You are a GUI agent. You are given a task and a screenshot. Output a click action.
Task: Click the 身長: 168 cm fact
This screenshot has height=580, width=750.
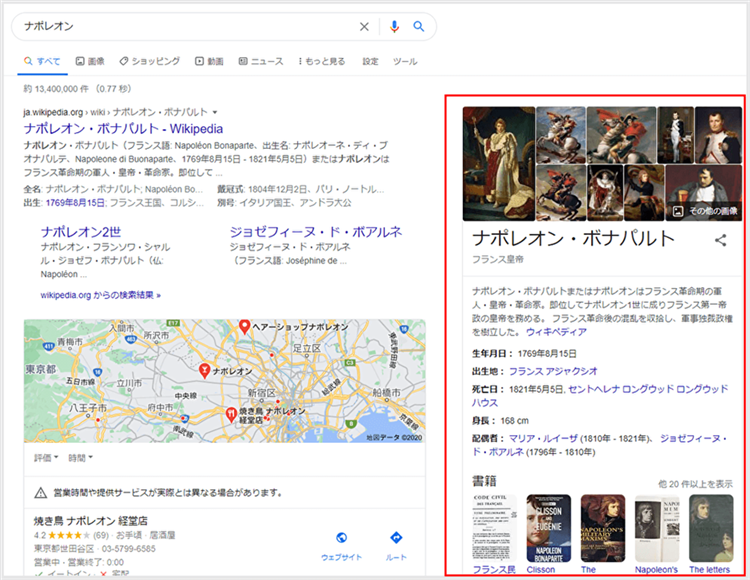point(500,421)
